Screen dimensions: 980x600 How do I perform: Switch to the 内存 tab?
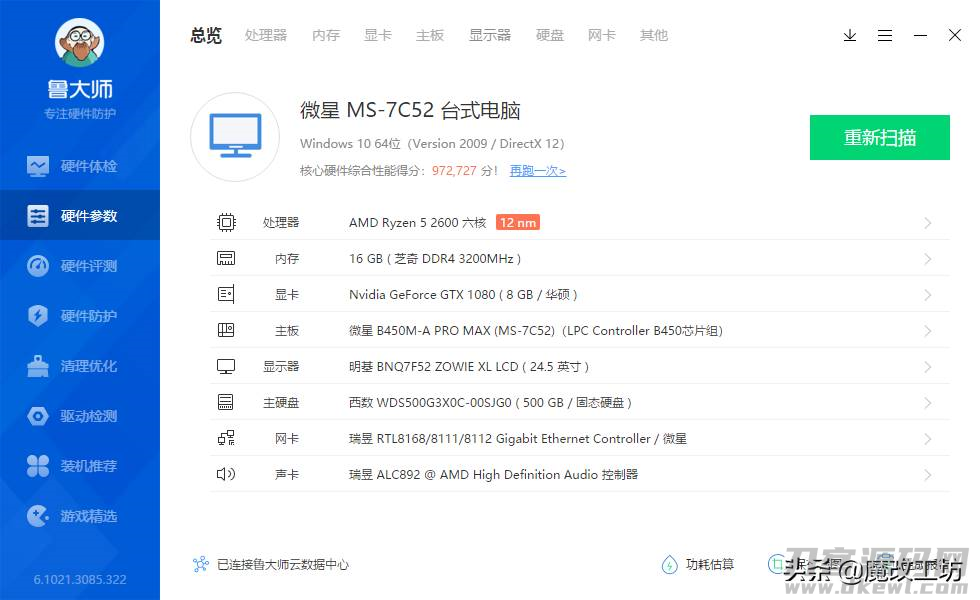[326, 36]
